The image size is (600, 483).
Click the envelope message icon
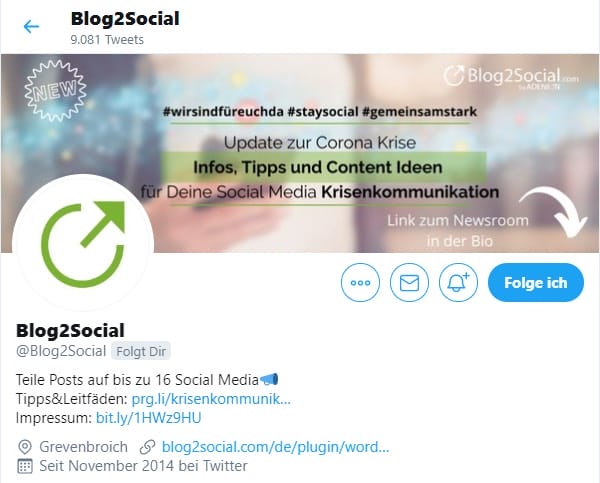coord(409,282)
